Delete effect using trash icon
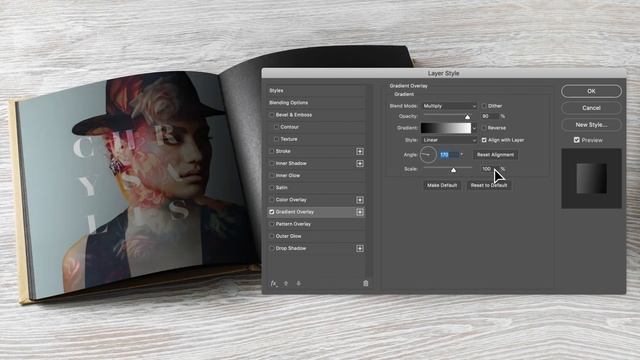The image size is (640, 360). [366, 283]
